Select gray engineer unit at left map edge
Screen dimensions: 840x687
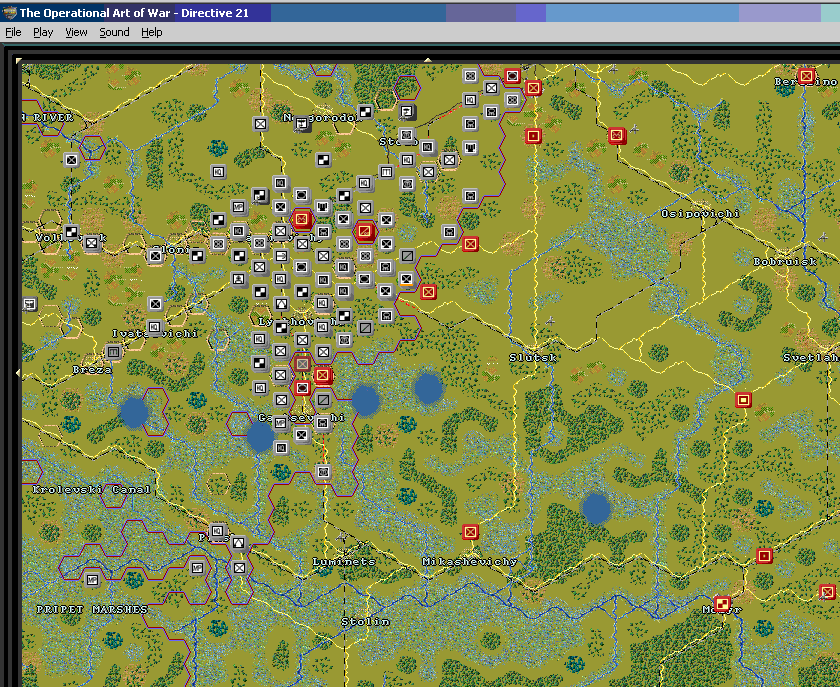[x=29, y=304]
